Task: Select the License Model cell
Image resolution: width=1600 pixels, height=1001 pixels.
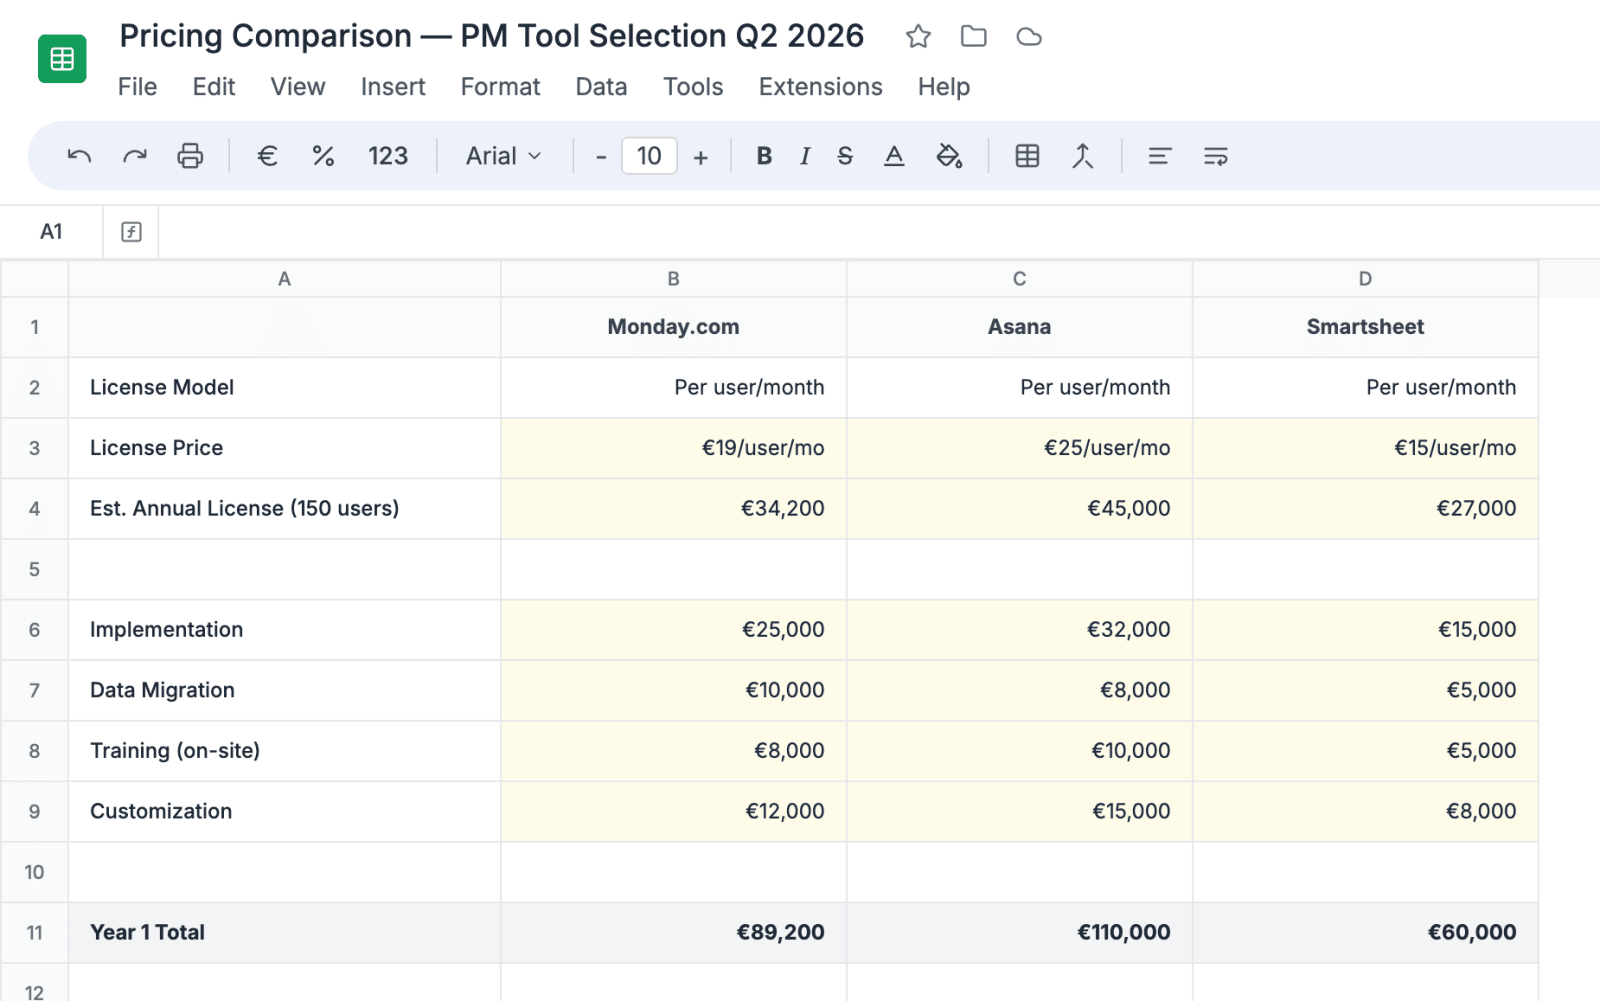Action: pos(284,388)
